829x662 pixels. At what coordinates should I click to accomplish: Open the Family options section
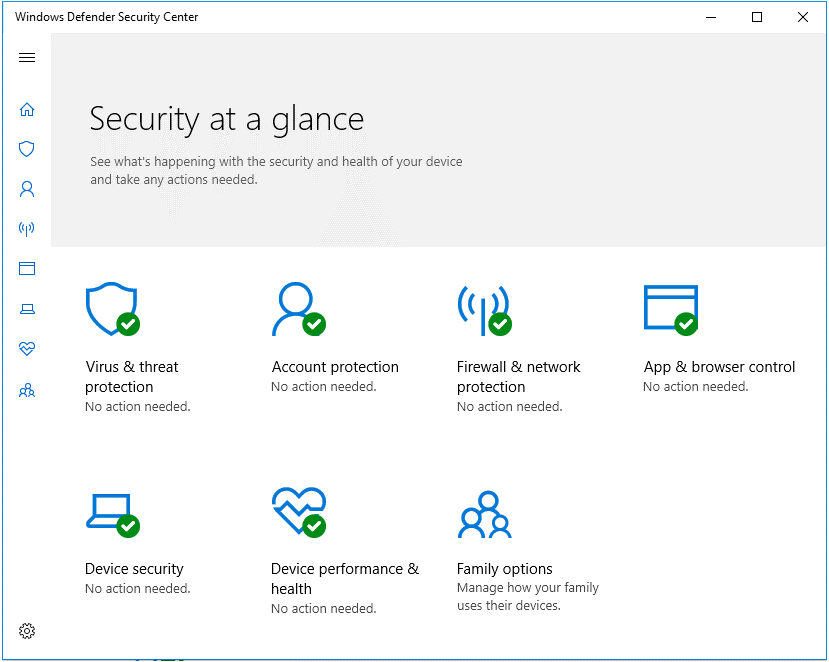click(503, 568)
